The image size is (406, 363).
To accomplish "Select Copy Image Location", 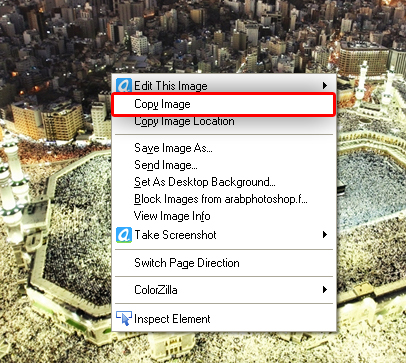I will click(223, 121).
